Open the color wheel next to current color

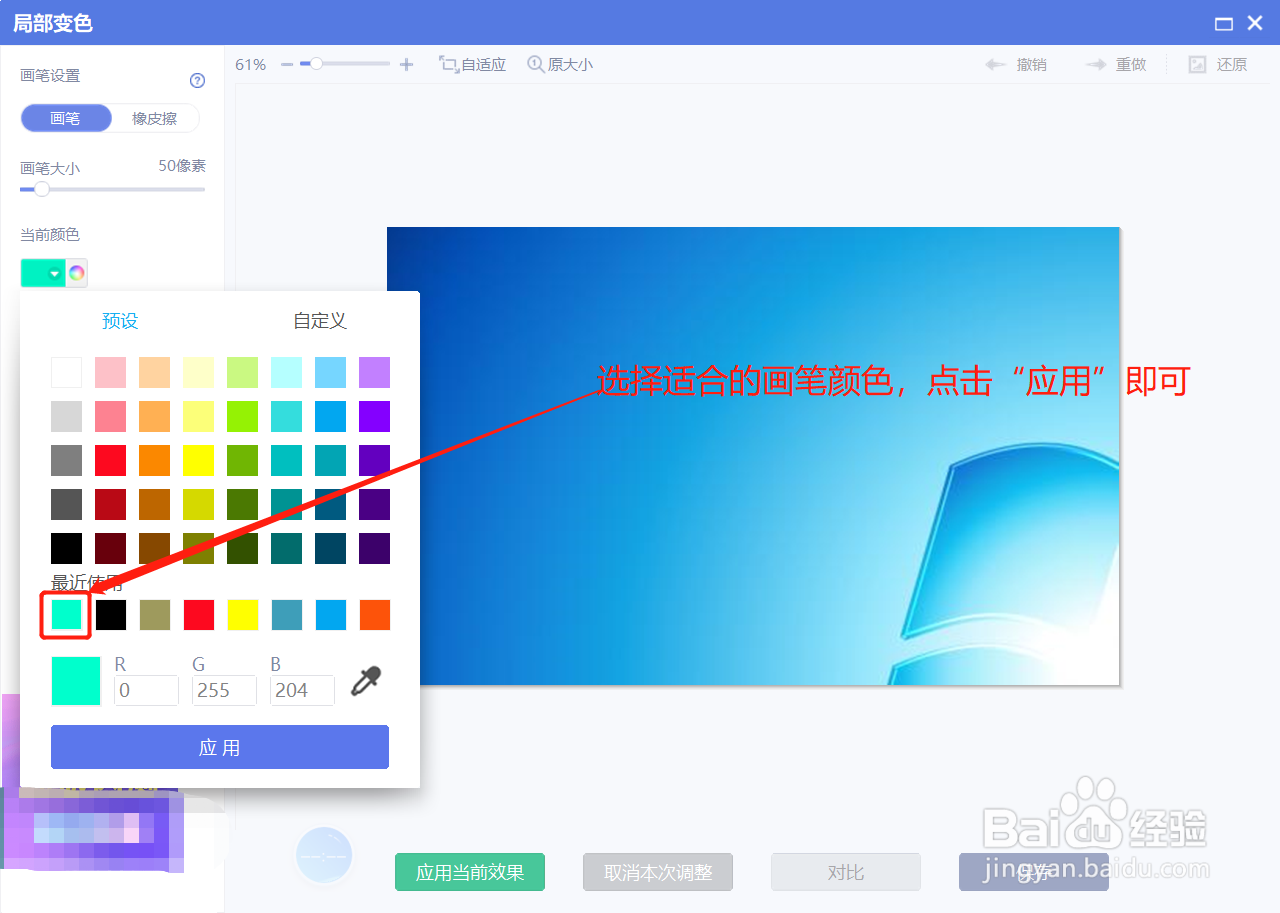77,273
